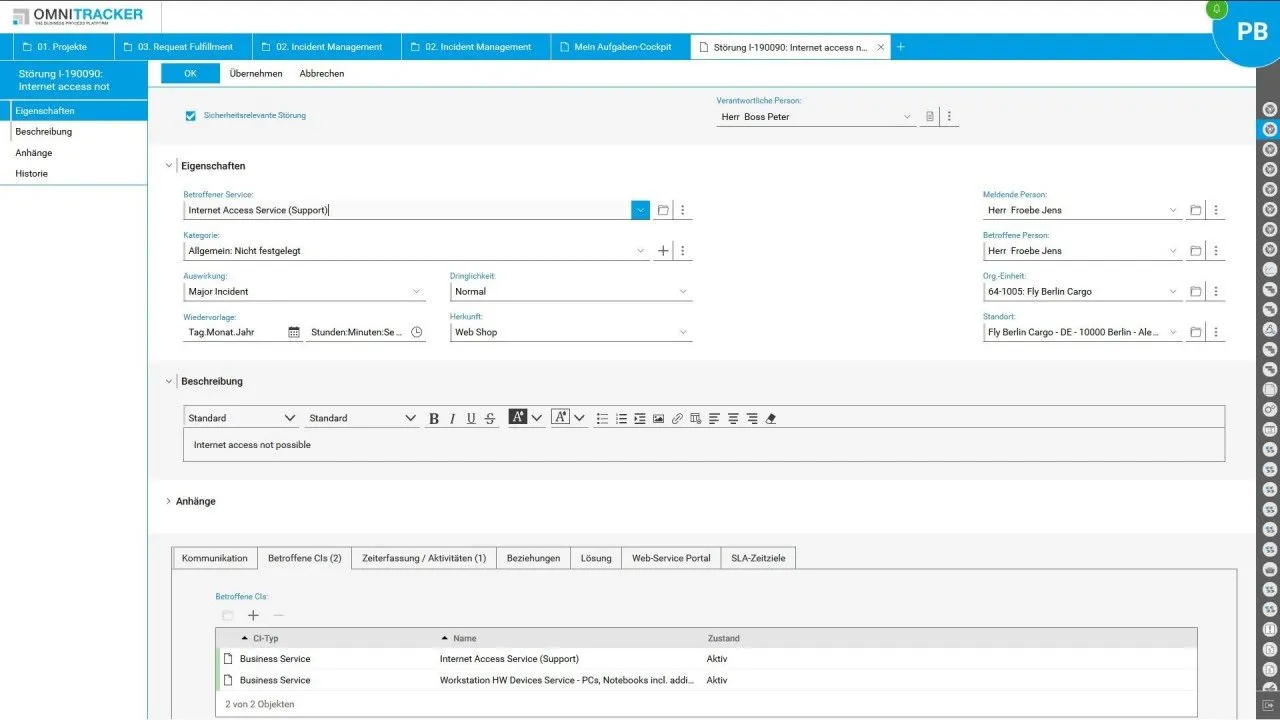Switch to the 03. Request Fulfillment tab

[x=183, y=47]
